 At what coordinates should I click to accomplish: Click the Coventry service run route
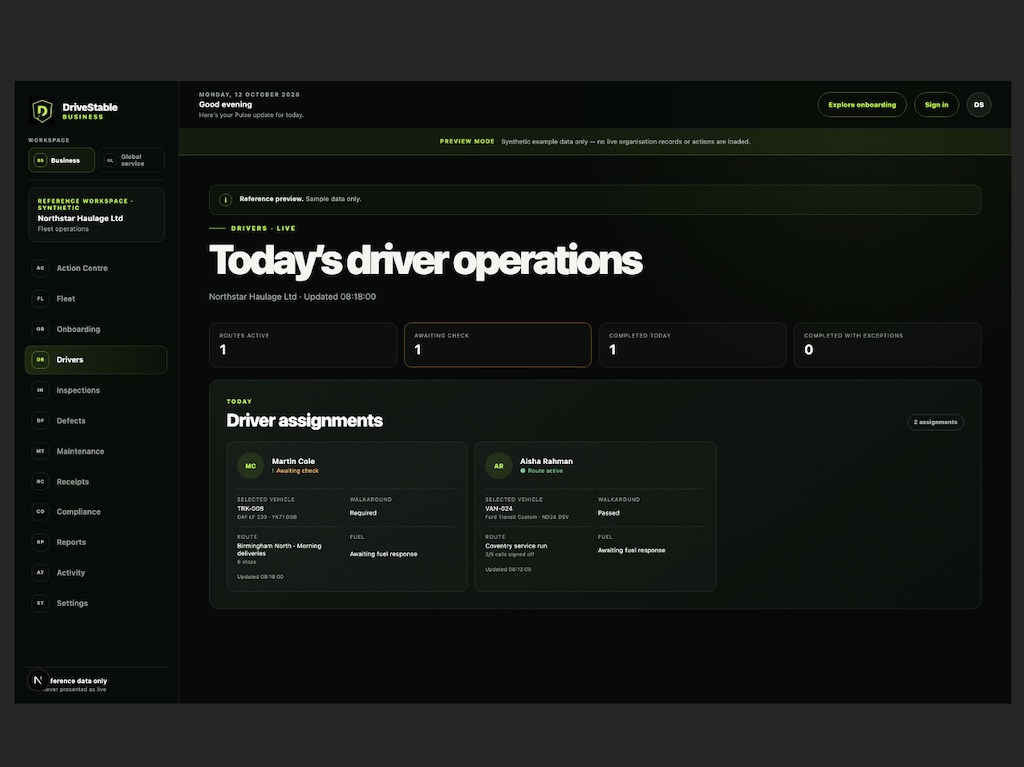(516, 546)
